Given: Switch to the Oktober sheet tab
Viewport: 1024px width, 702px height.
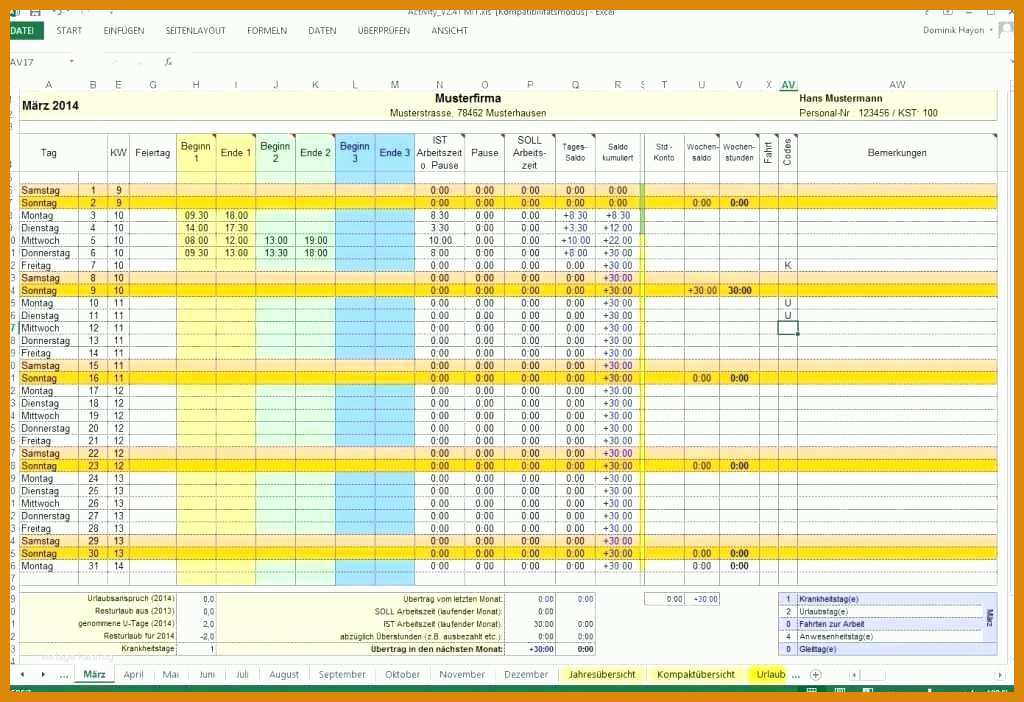Looking at the screenshot, I should 402,675.
